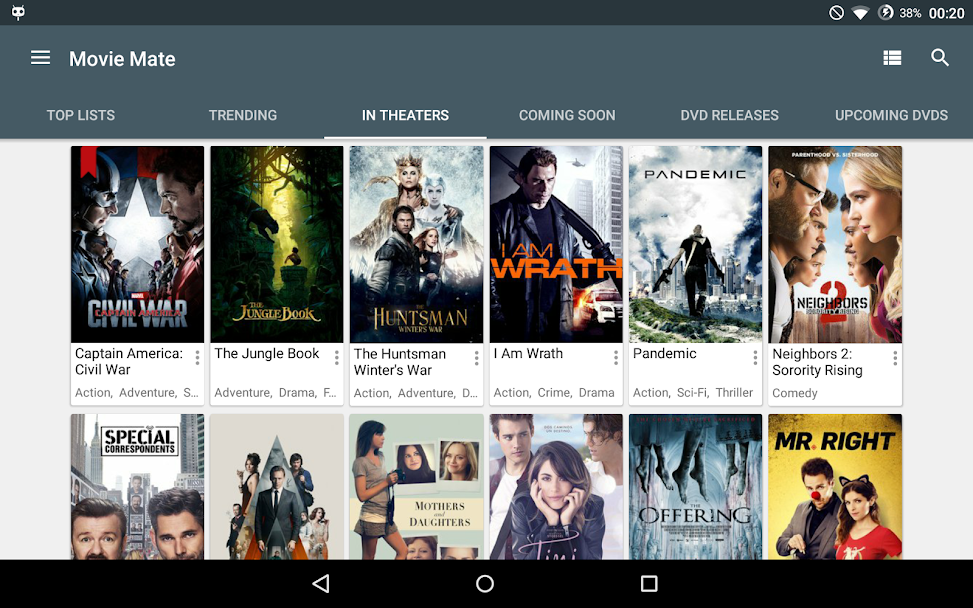Click the 'Captain America: Civil War' title
973x608 pixels.
pos(129,362)
